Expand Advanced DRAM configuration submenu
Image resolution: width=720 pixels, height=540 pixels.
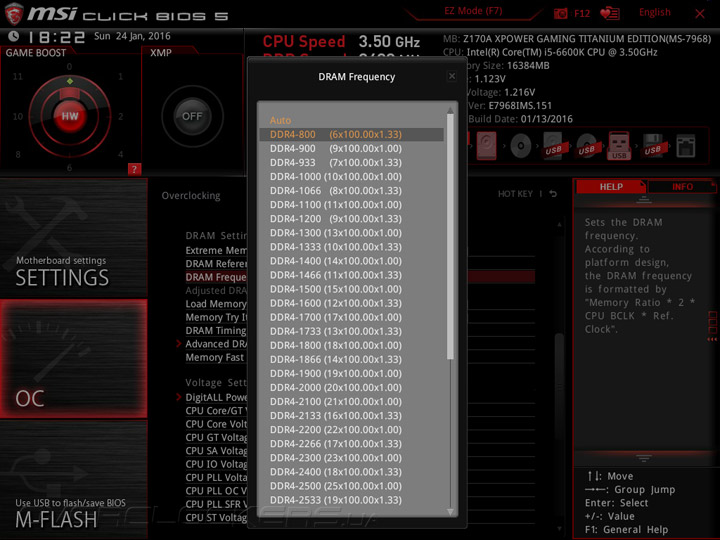pos(179,343)
